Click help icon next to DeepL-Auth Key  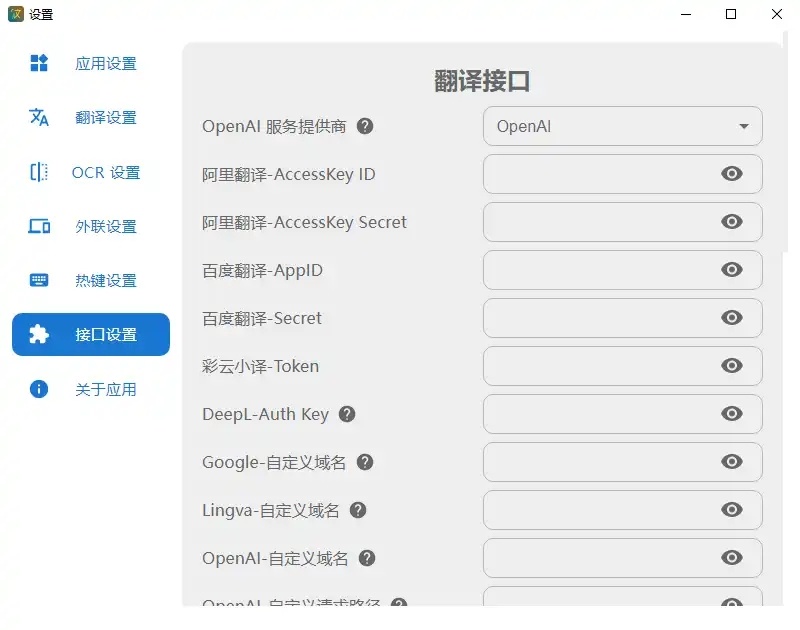[347, 414]
